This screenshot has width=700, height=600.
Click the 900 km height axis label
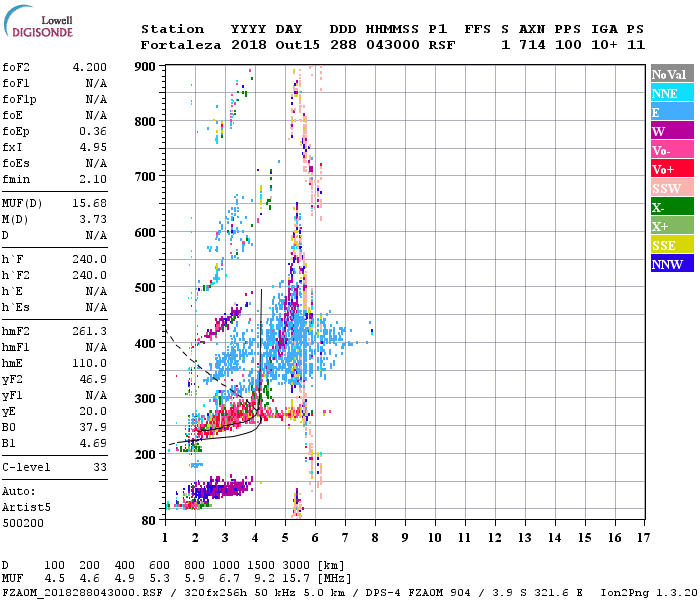tap(145, 67)
